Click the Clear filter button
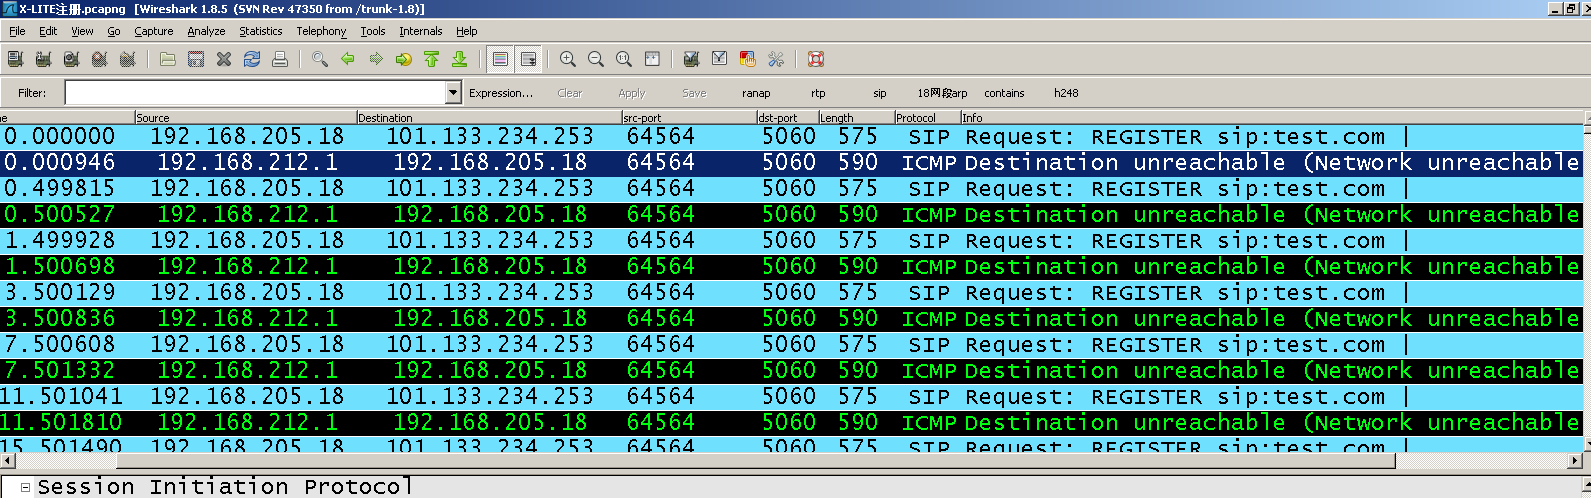Screen dimensions: 1591x498 click(570, 93)
